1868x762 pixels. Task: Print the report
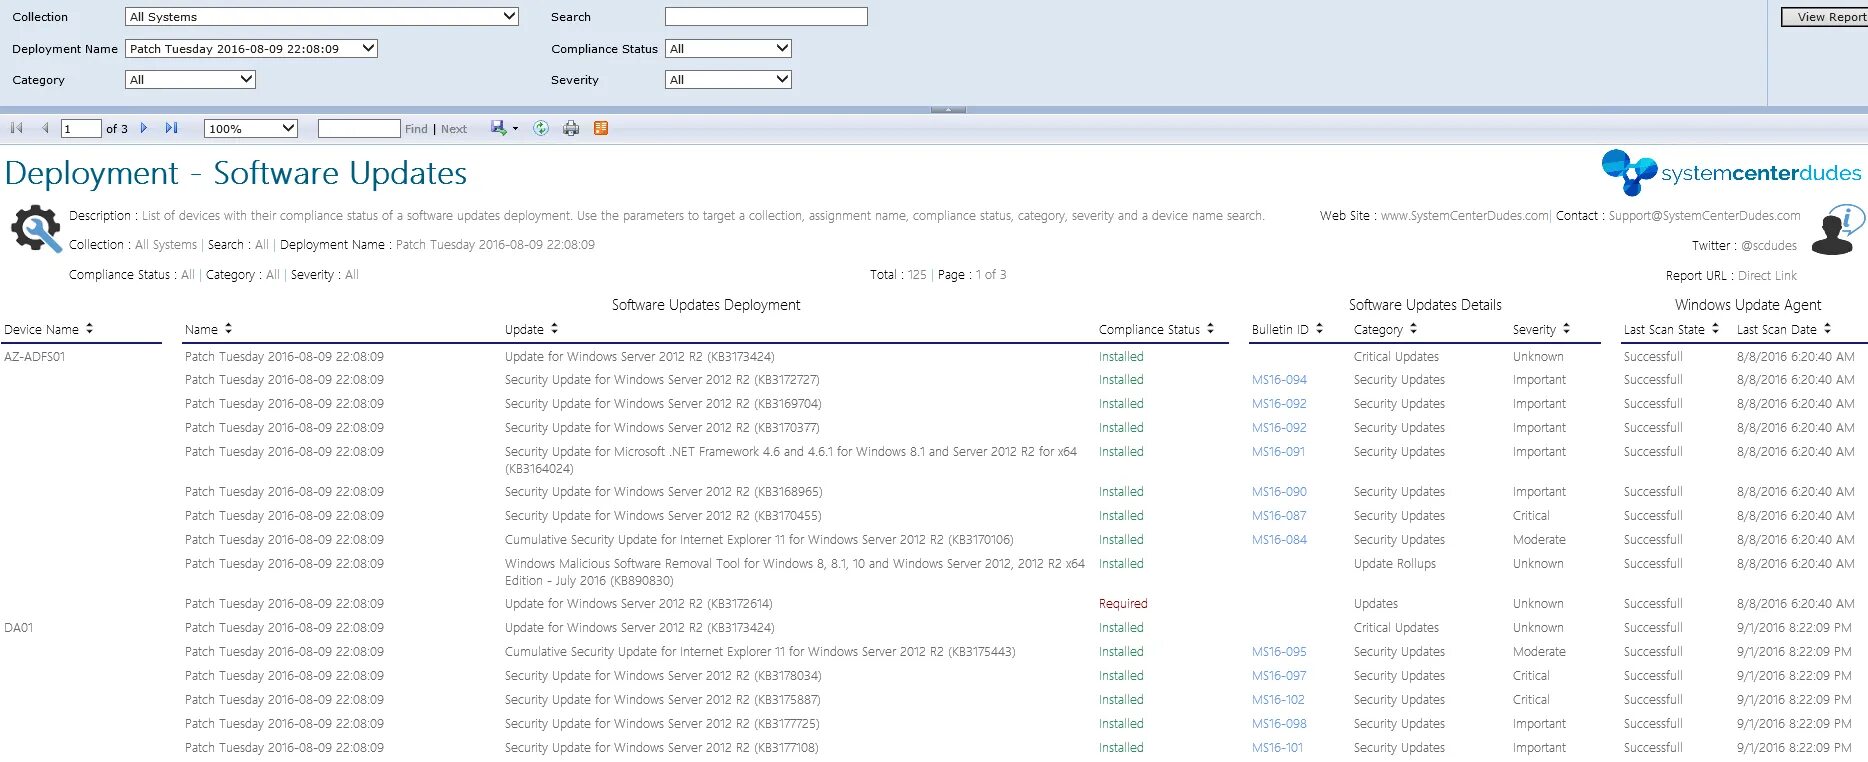(x=571, y=128)
